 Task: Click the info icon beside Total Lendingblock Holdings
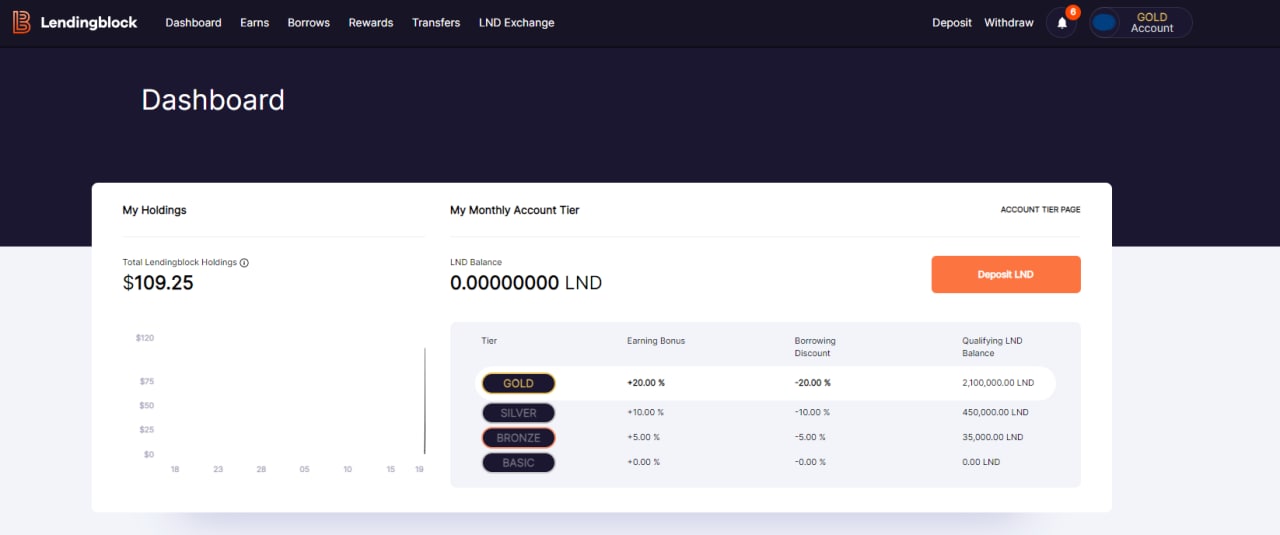244,263
